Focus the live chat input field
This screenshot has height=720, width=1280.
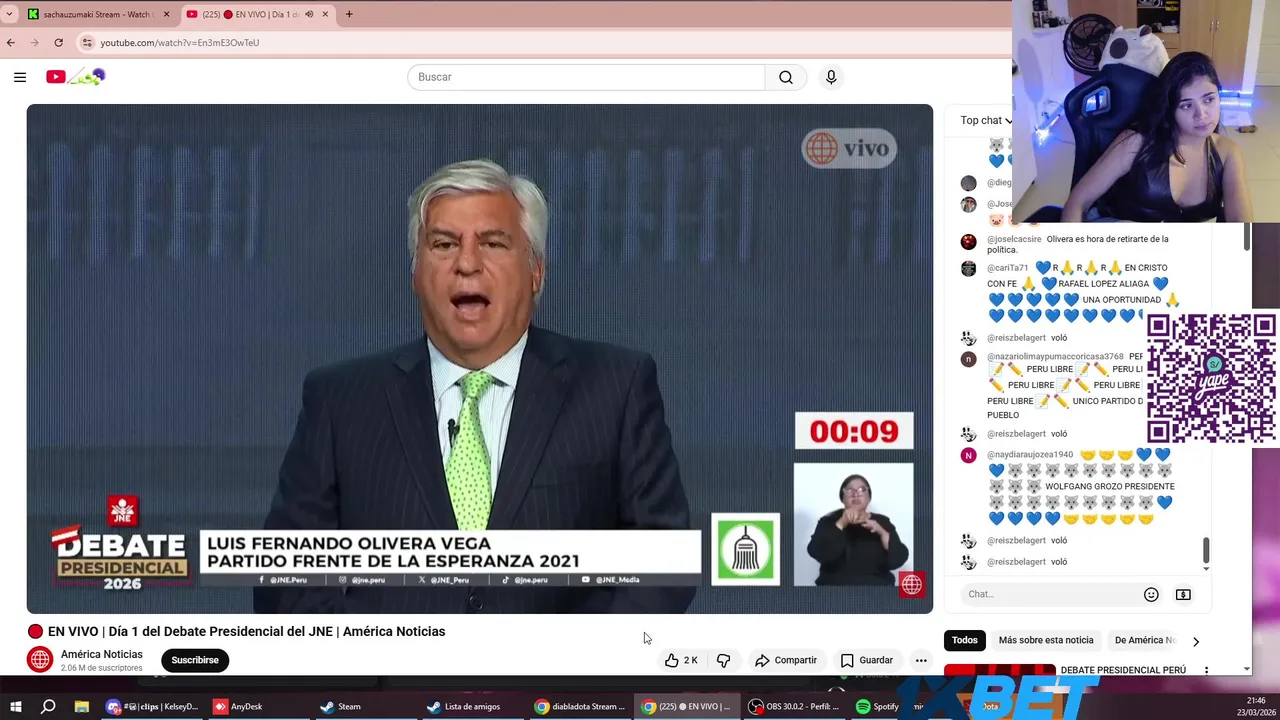click(x=1050, y=594)
